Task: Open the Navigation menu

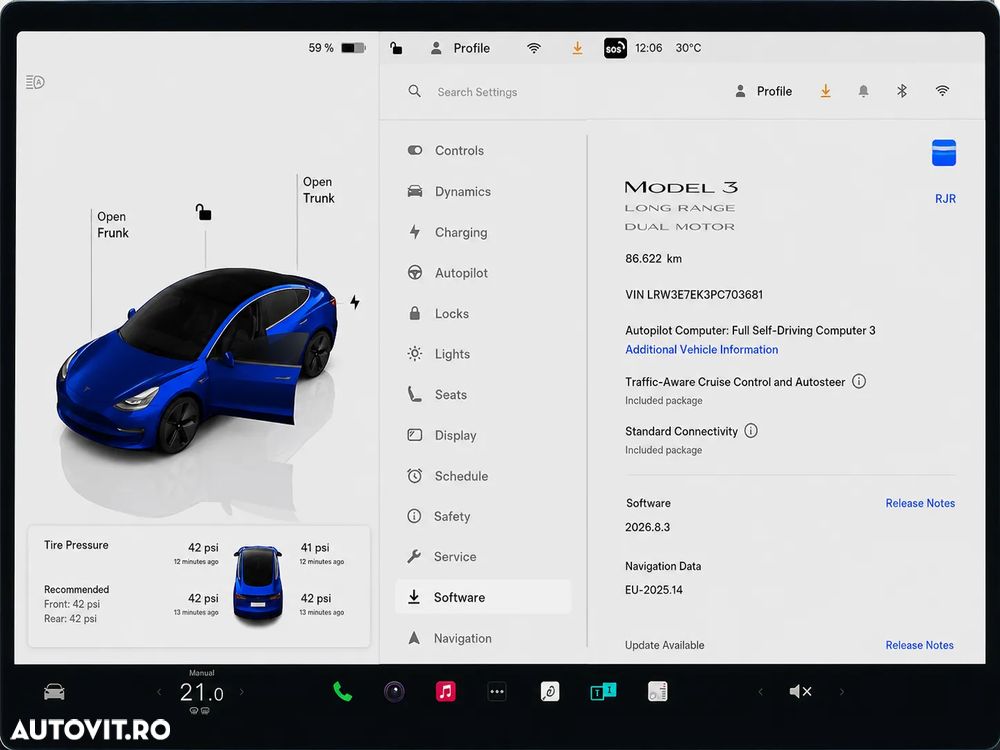Action: tap(483, 638)
